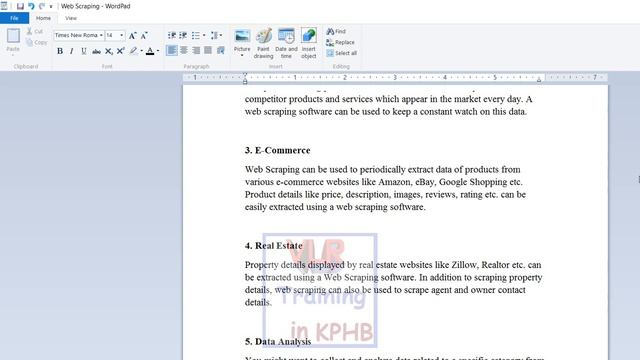Click the Save icon in quick access toolbar

[20, 6]
